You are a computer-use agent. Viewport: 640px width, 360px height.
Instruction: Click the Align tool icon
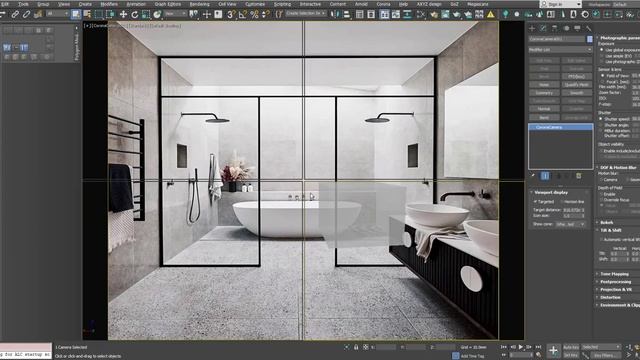tap(347, 14)
